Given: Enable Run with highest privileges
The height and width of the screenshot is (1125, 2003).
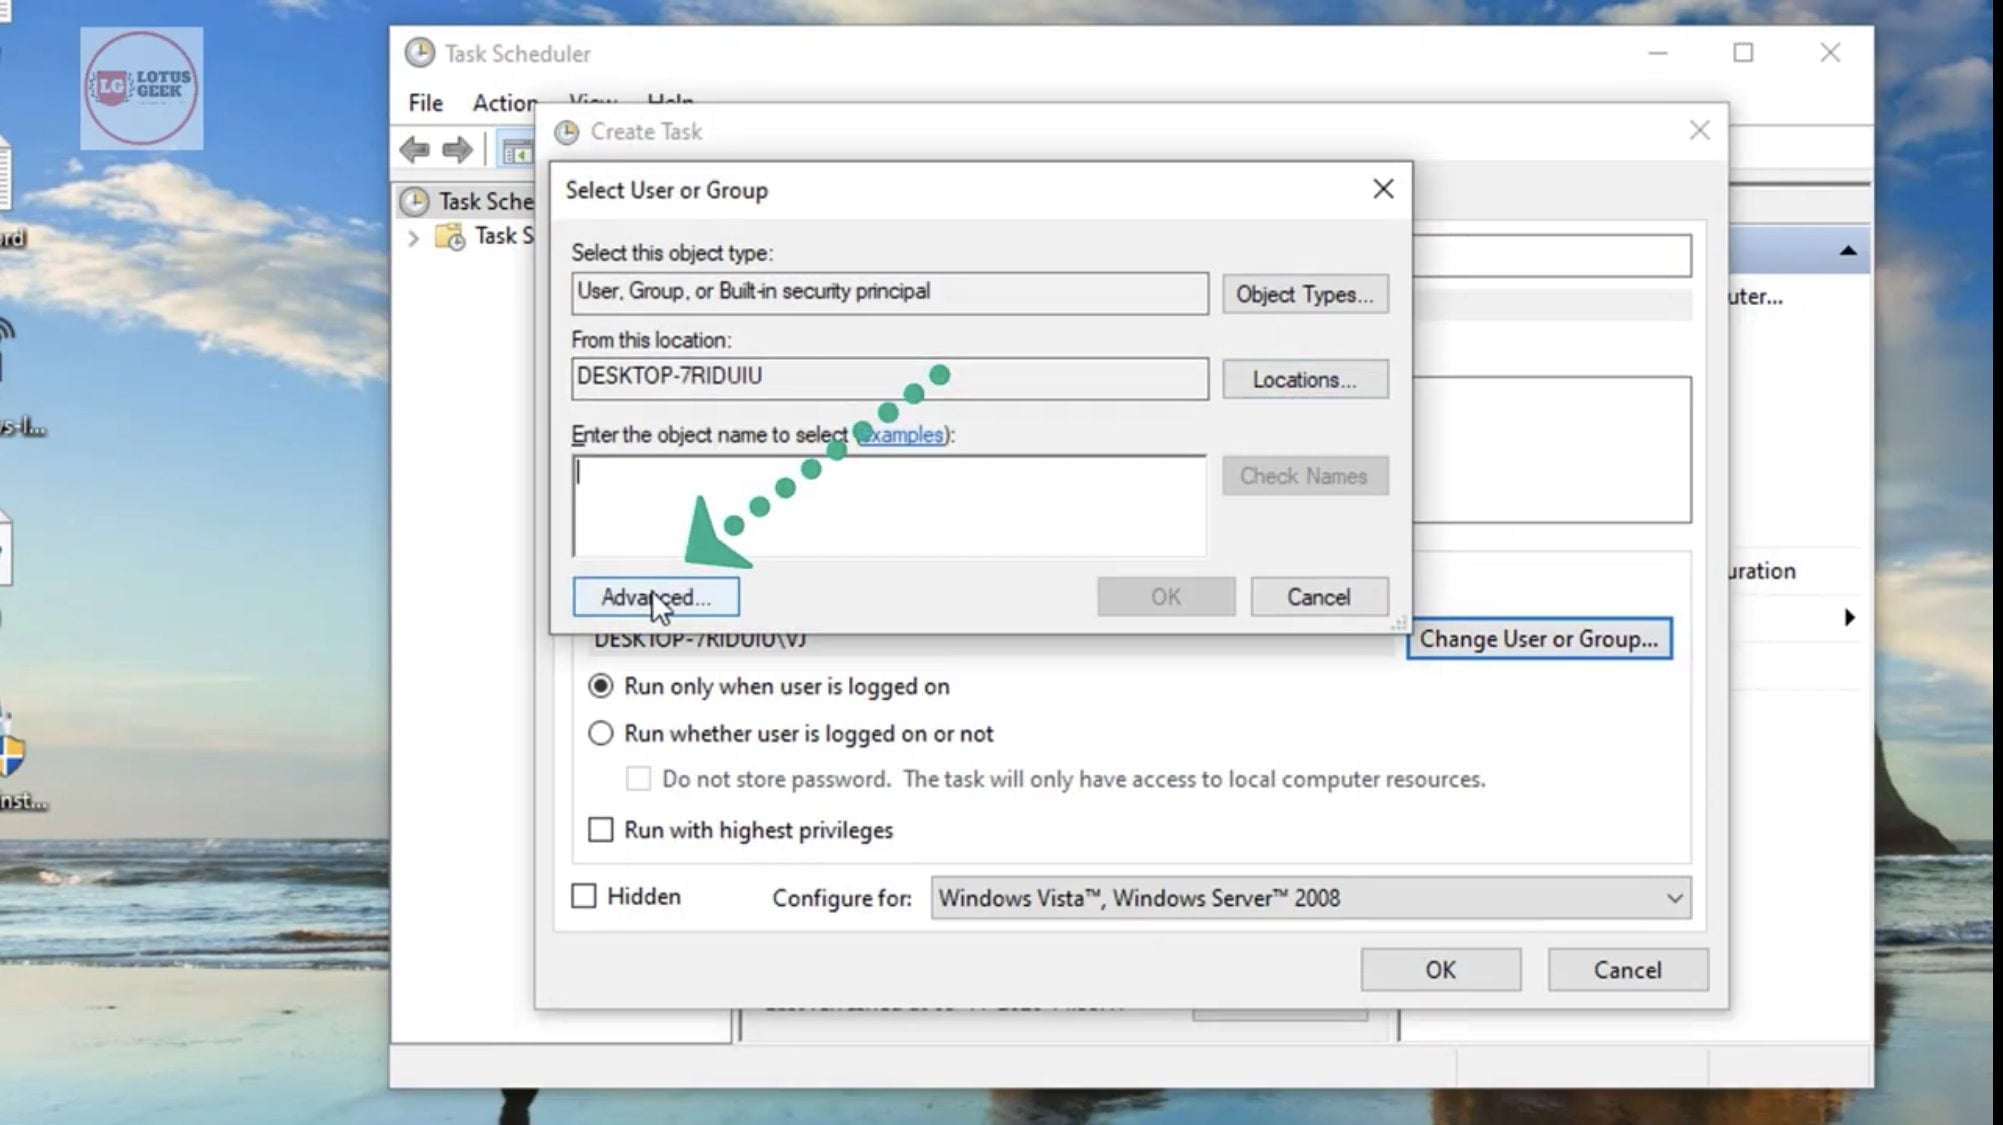Looking at the screenshot, I should [600, 829].
